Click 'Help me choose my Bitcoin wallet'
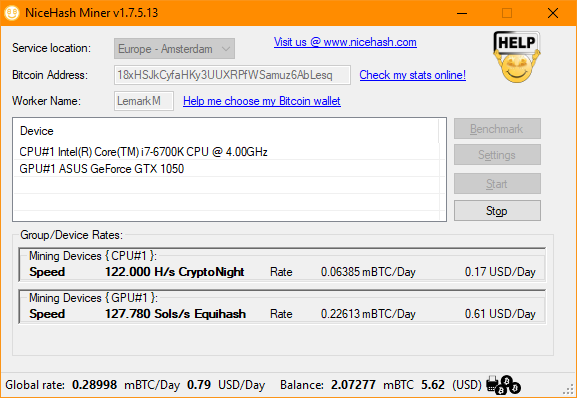577x398 pixels. (262, 101)
